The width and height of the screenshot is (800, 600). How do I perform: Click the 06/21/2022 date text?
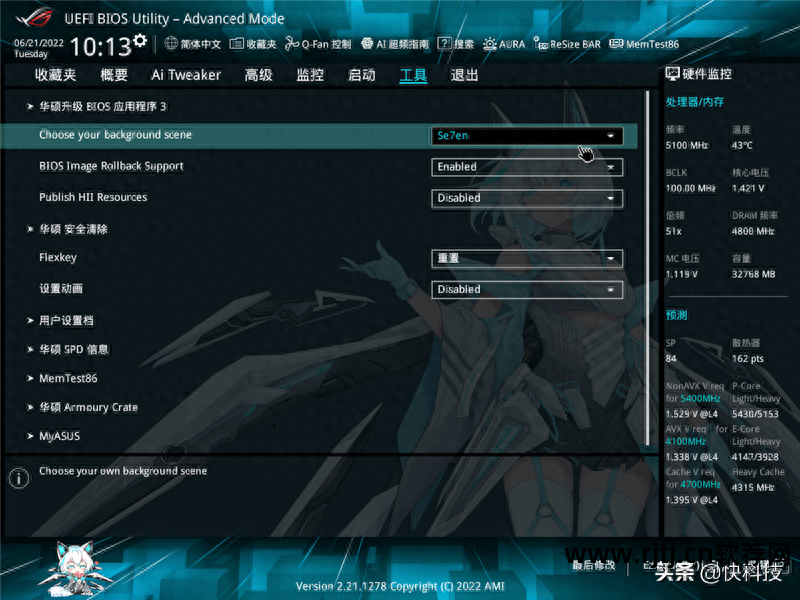click(39, 43)
